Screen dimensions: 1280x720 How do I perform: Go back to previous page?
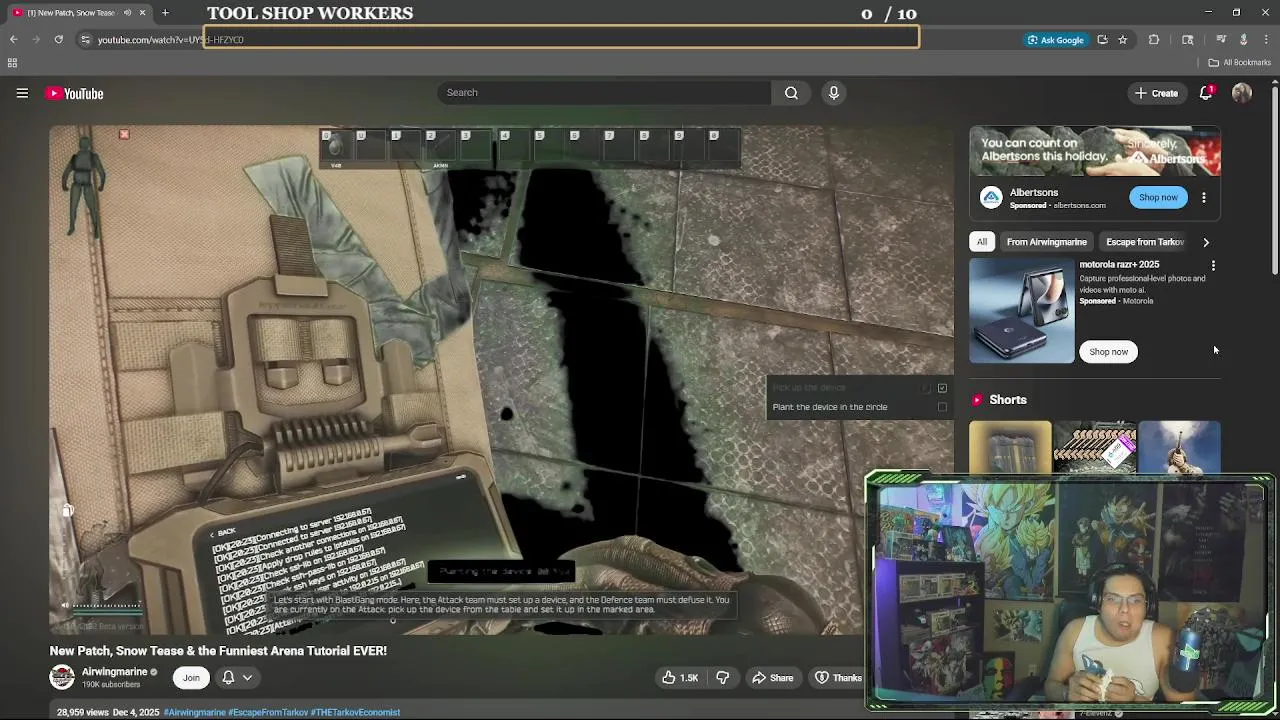14,40
